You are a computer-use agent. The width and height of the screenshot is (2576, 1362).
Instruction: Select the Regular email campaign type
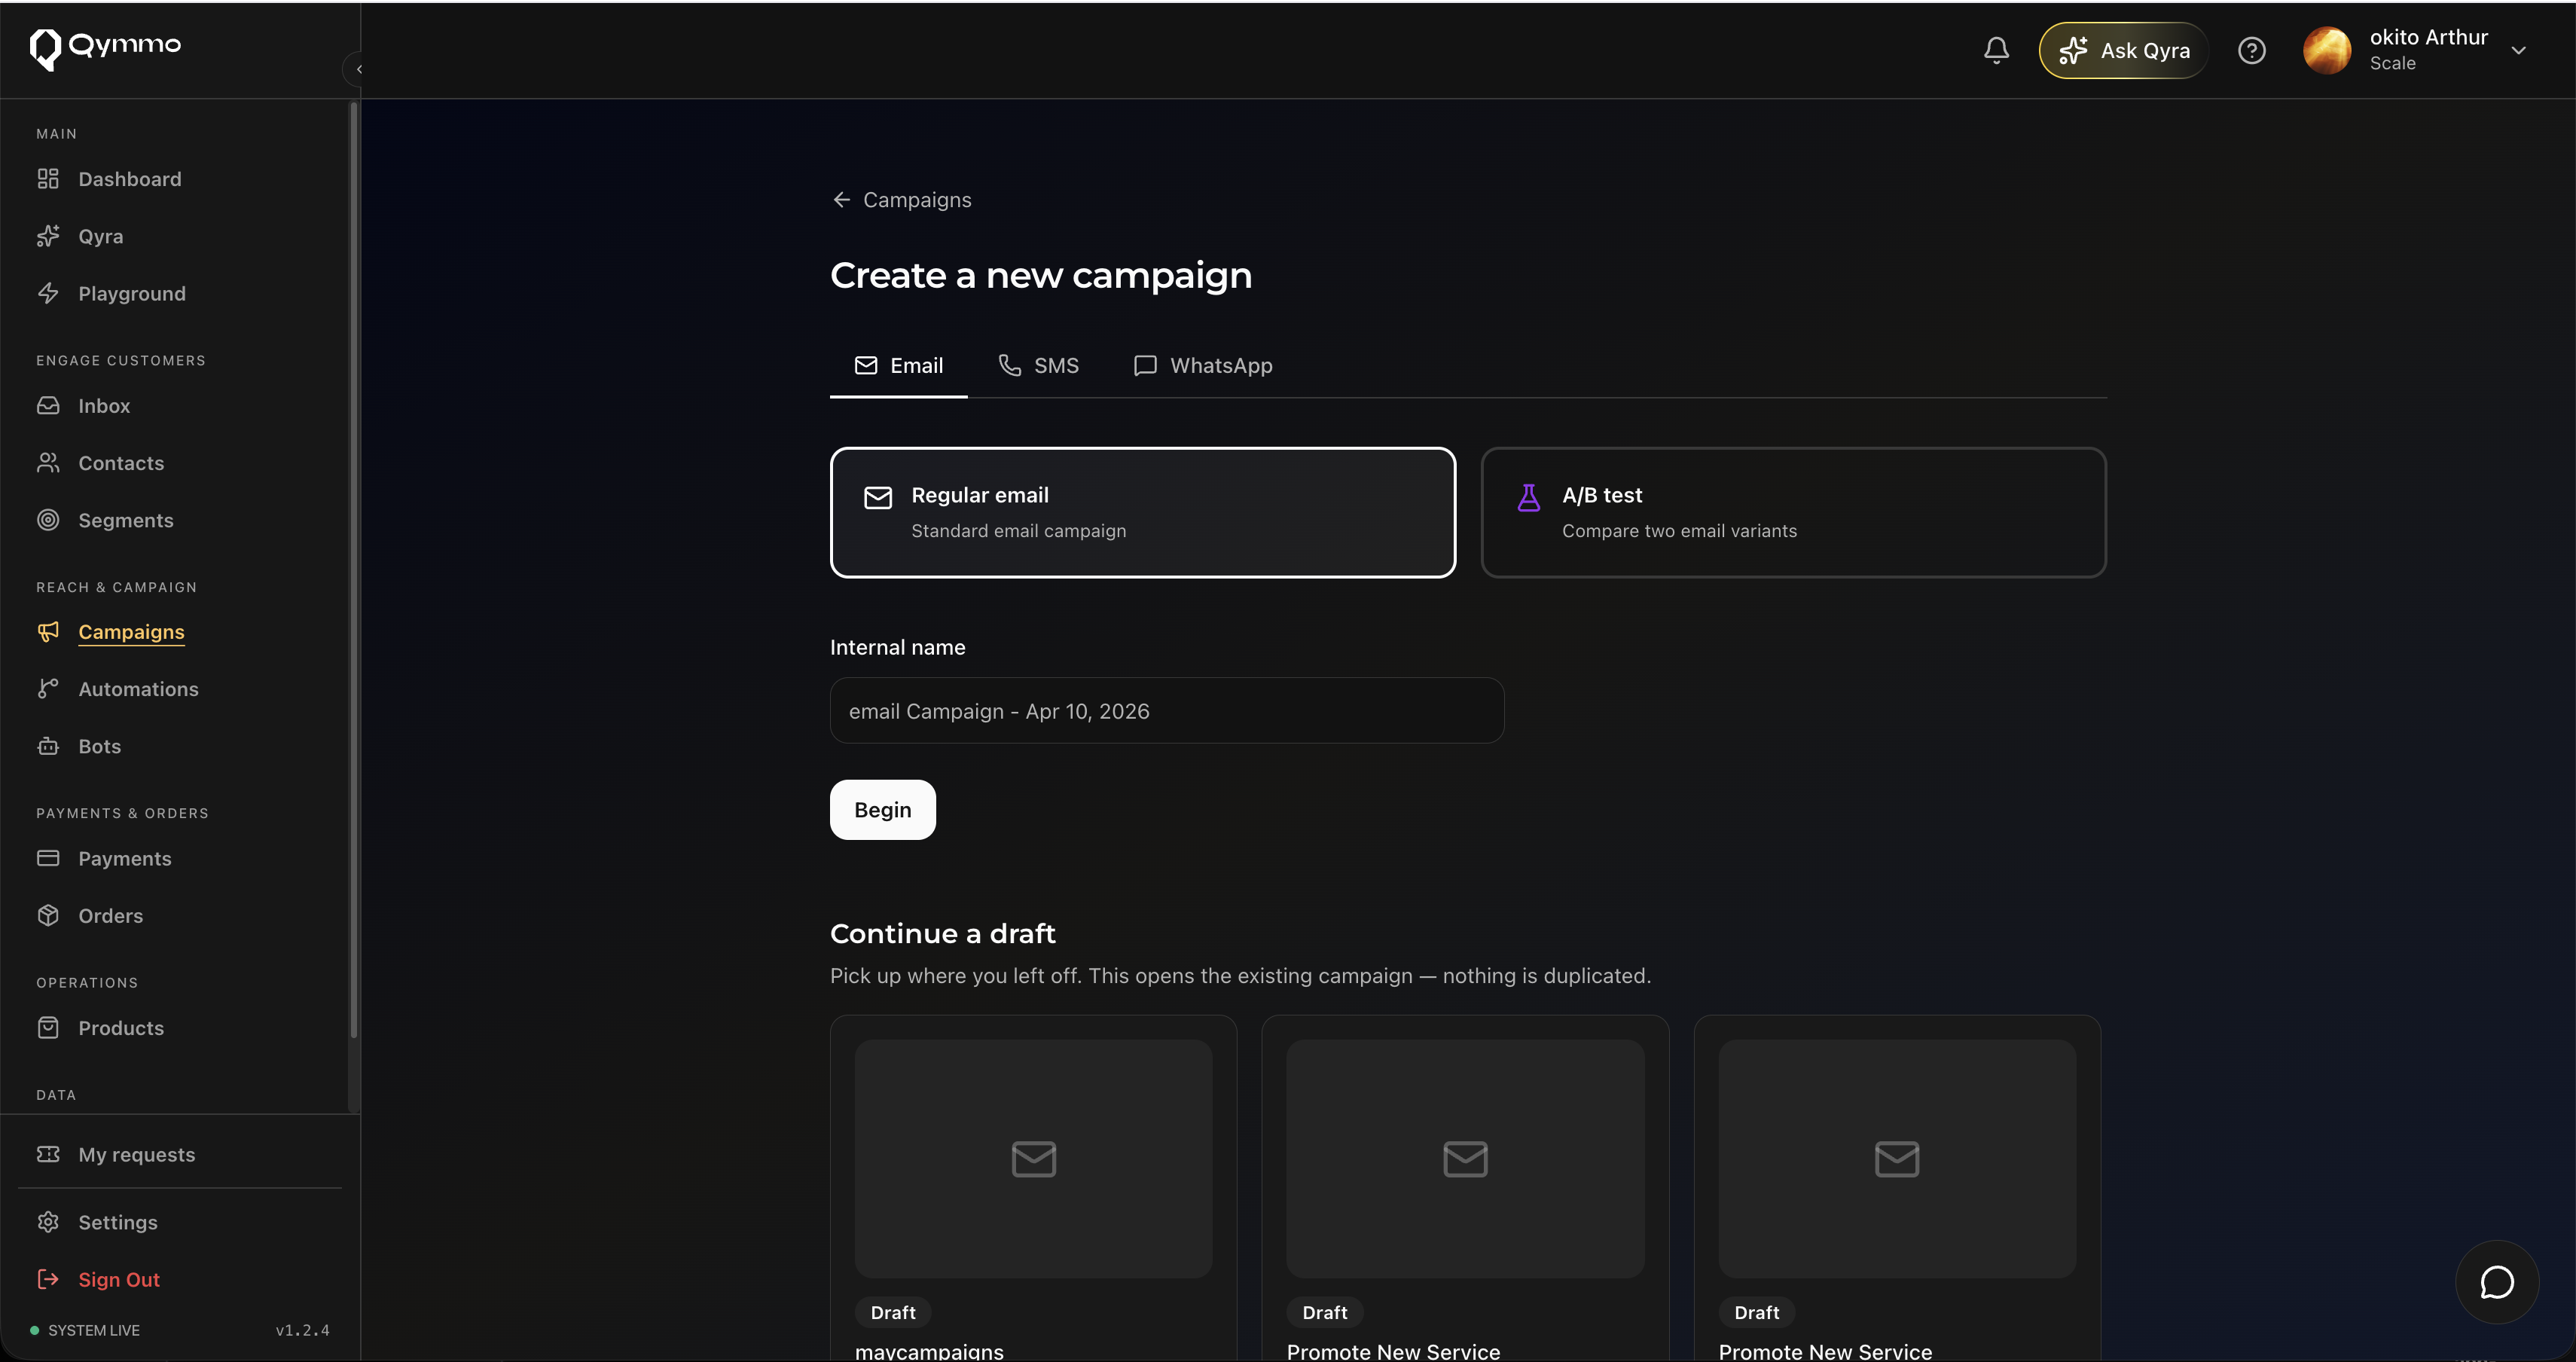coord(1142,512)
